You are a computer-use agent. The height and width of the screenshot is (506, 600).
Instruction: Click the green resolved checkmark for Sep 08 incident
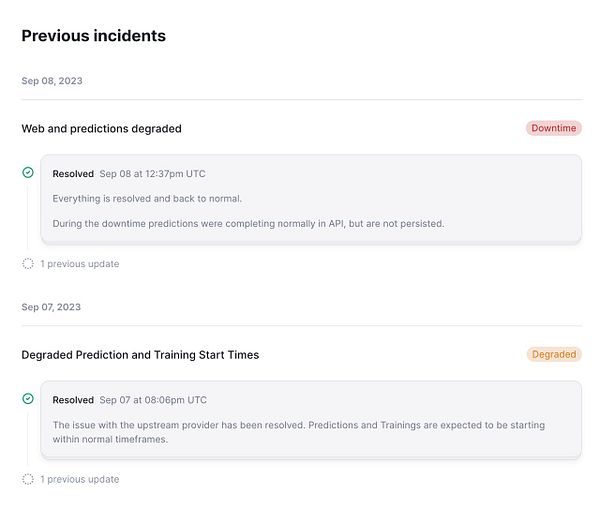coord(28,173)
